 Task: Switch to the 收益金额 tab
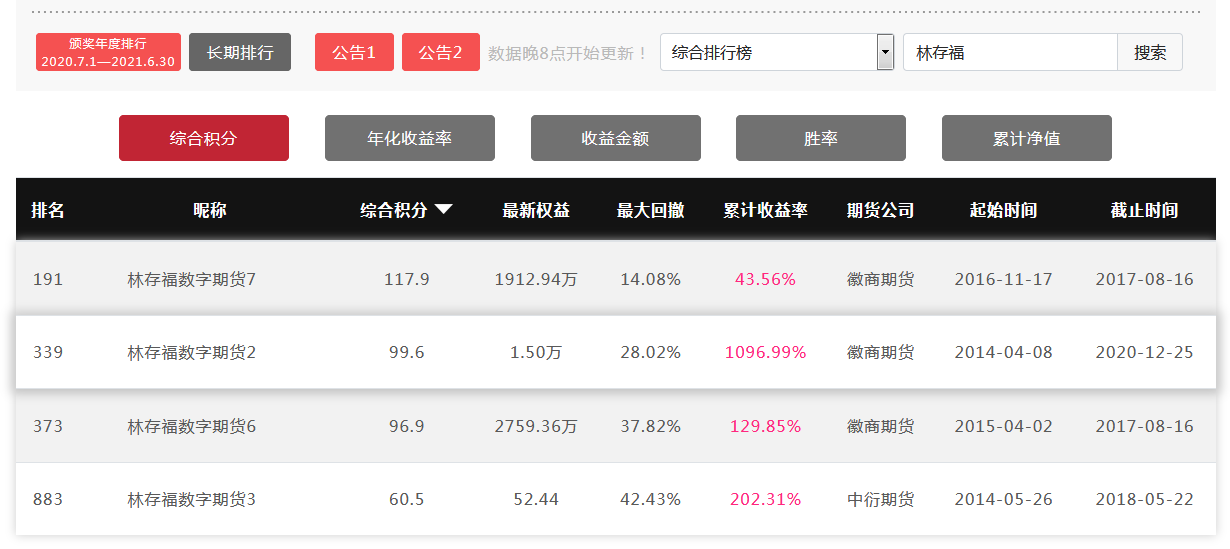point(616,138)
